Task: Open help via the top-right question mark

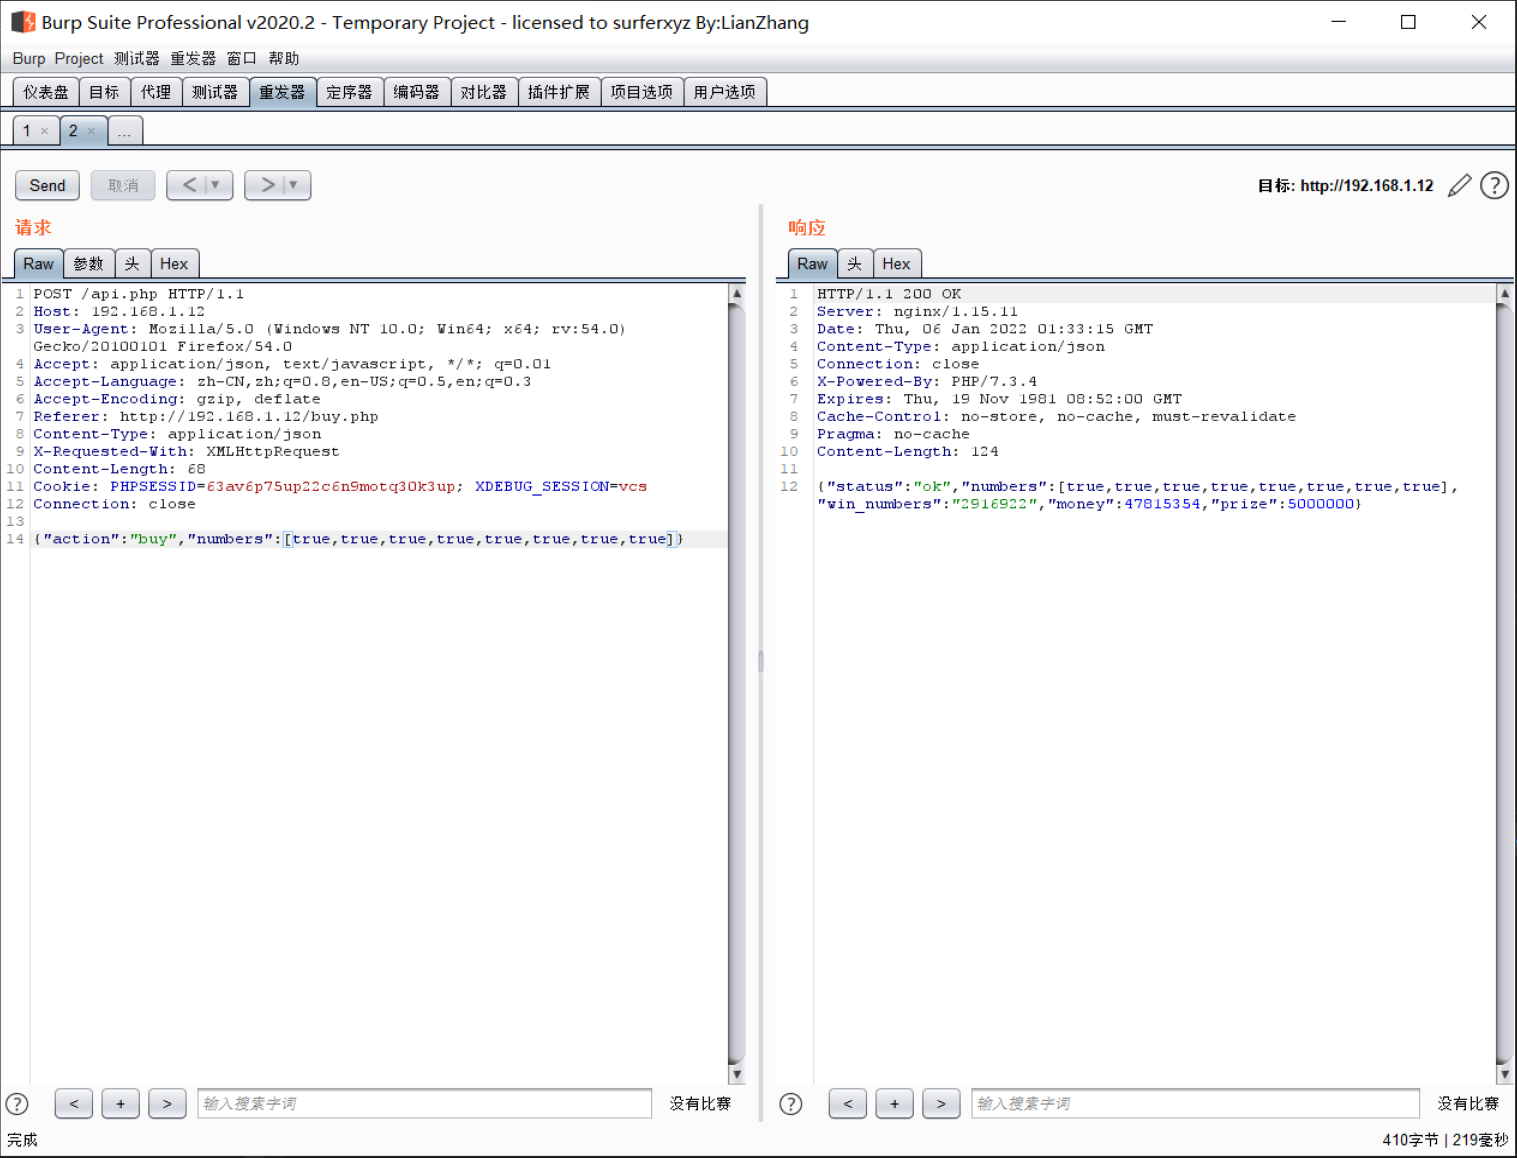Action: coord(1494,185)
